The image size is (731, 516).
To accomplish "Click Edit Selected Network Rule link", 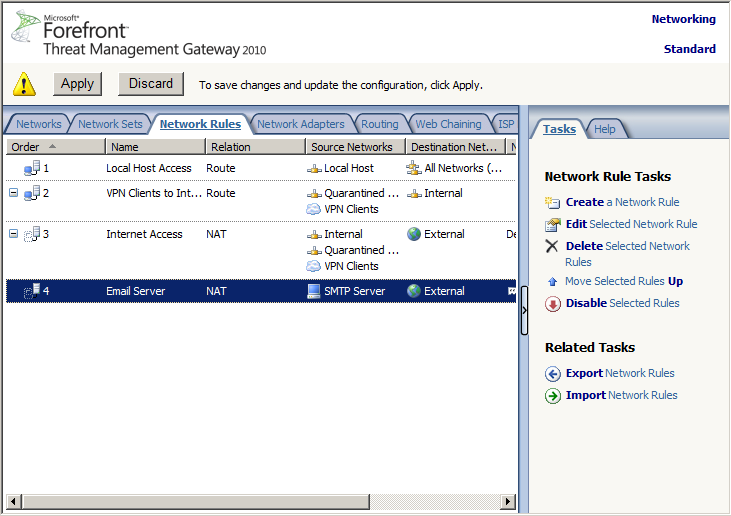I will pos(632,224).
